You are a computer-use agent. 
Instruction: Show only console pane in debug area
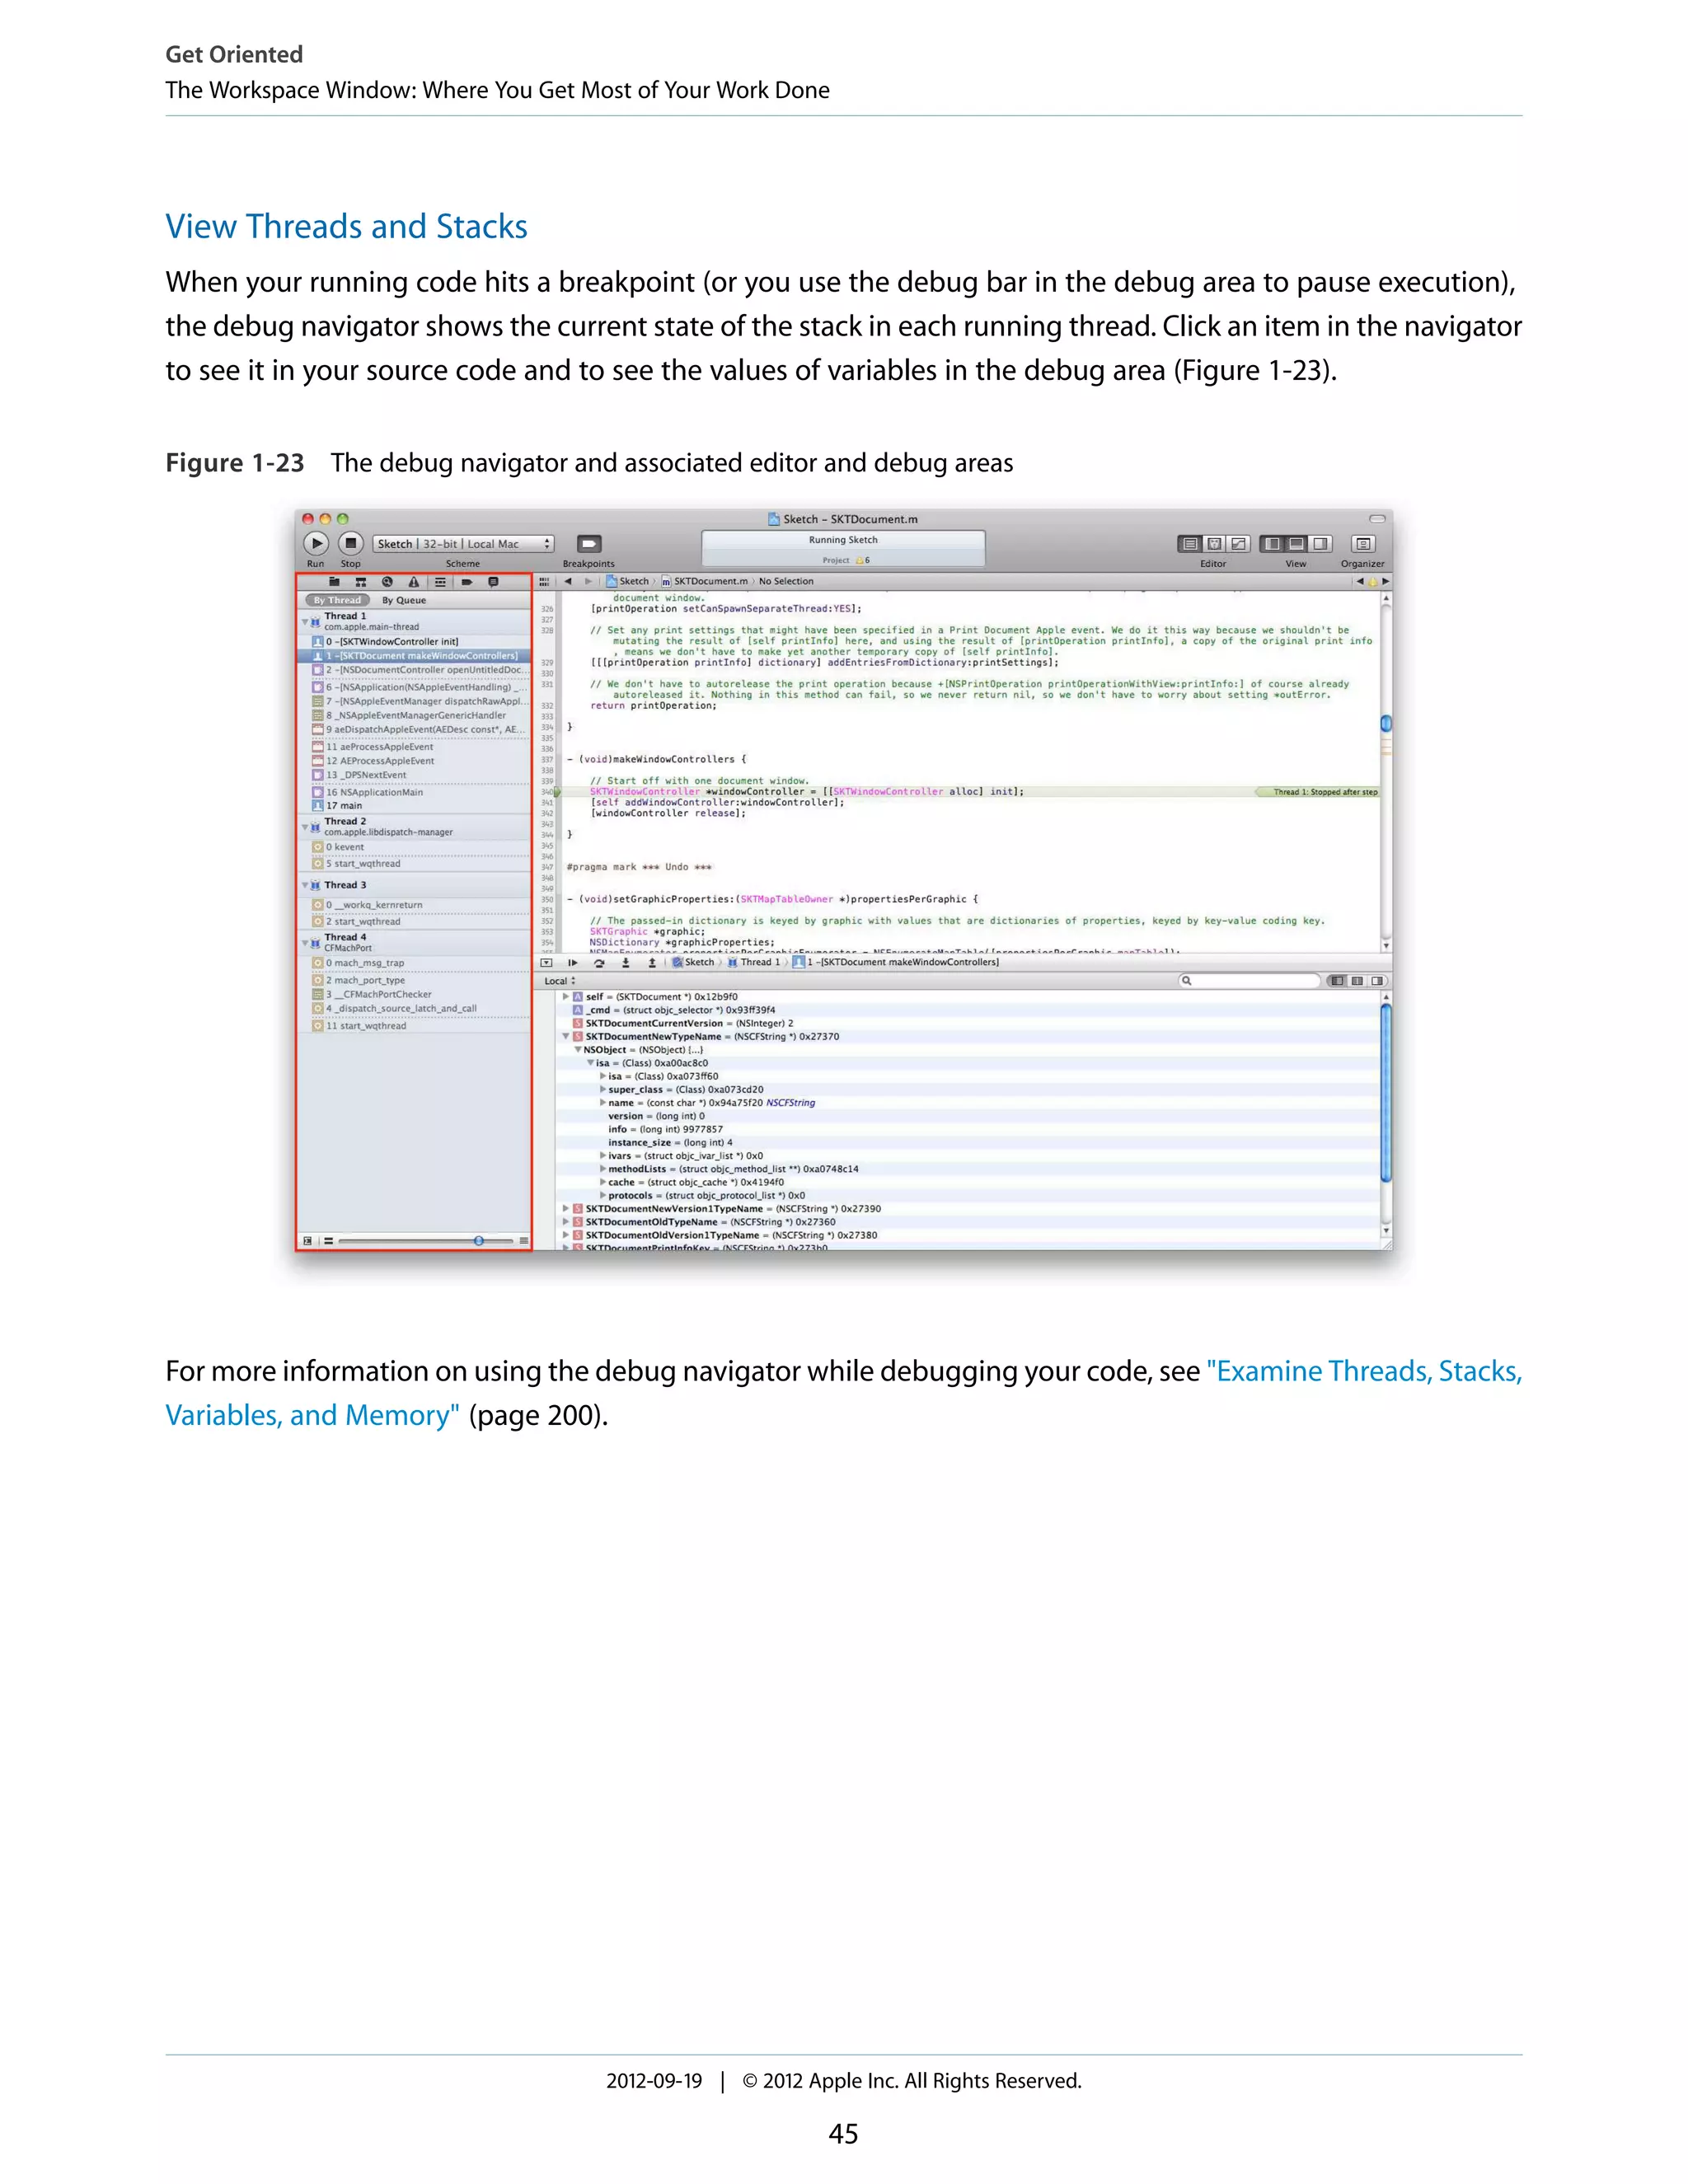pos(1377,981)
